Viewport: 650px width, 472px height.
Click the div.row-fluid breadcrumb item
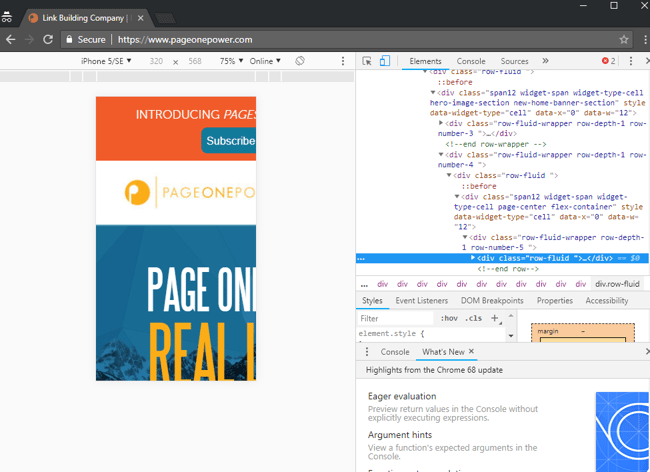617,284
